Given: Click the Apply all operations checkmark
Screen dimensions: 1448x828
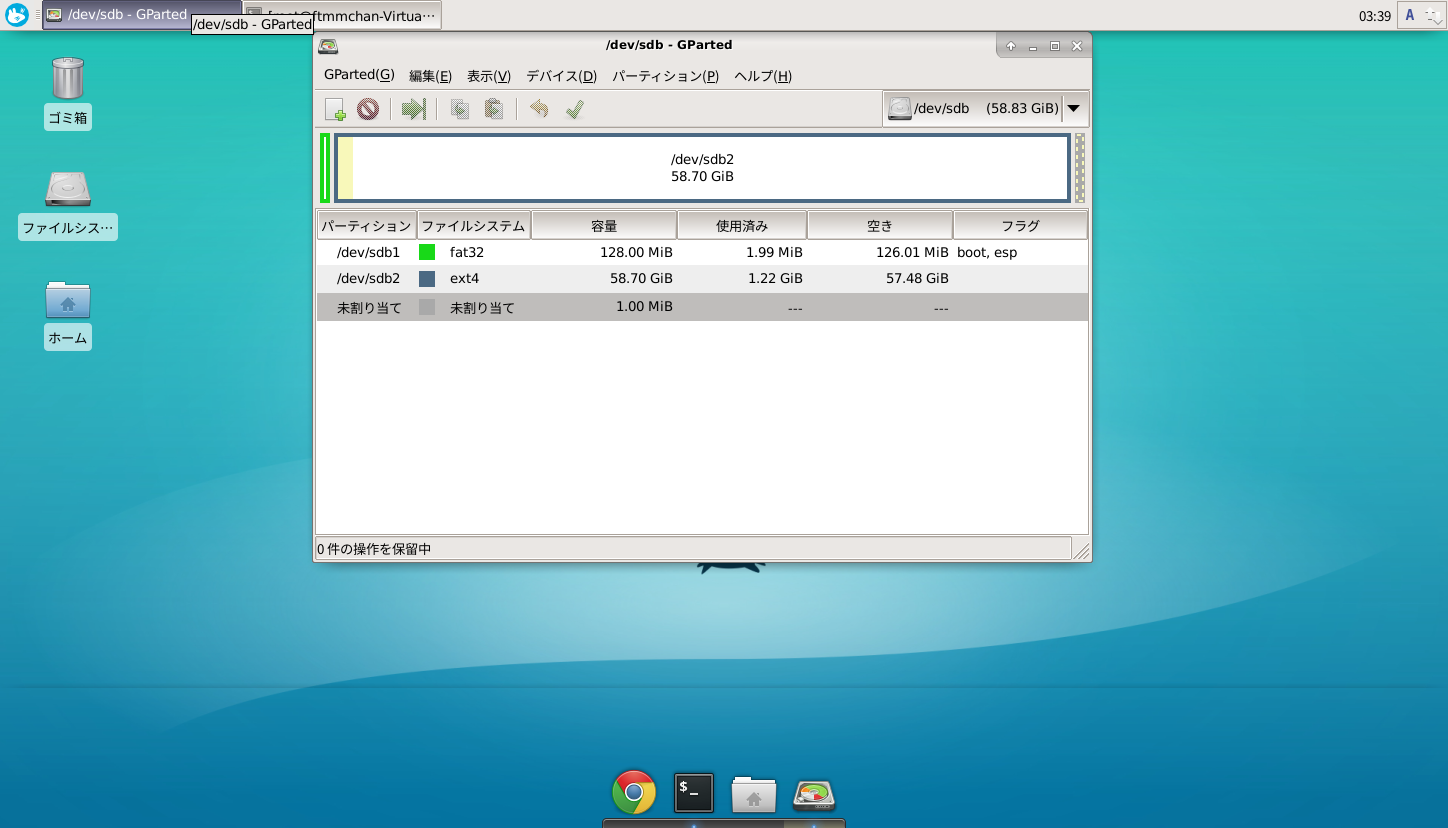Looking at the screenshot, I should coord(574,109).
